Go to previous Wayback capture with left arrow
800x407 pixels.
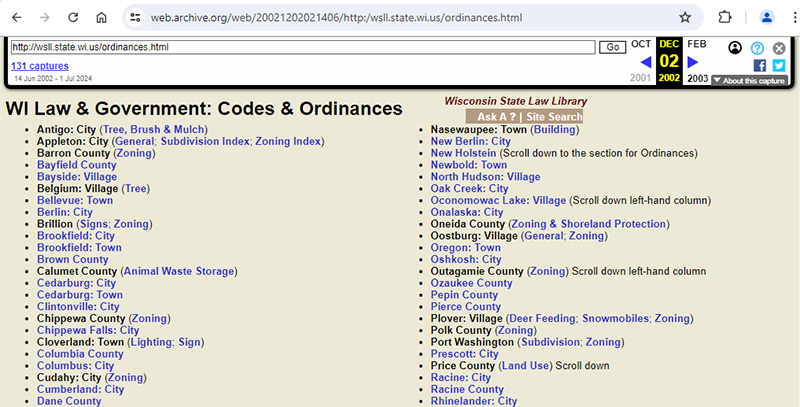click(645, 62)
